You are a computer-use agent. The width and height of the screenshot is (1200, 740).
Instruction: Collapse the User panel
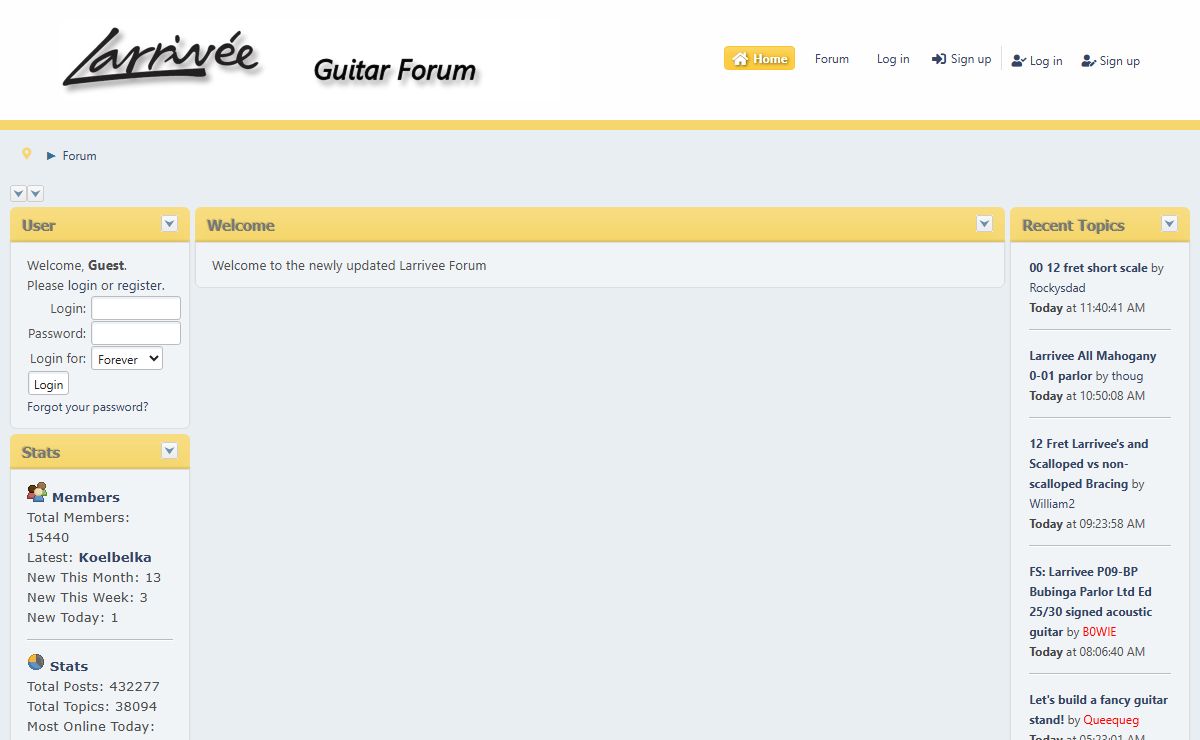pos(170,224)
